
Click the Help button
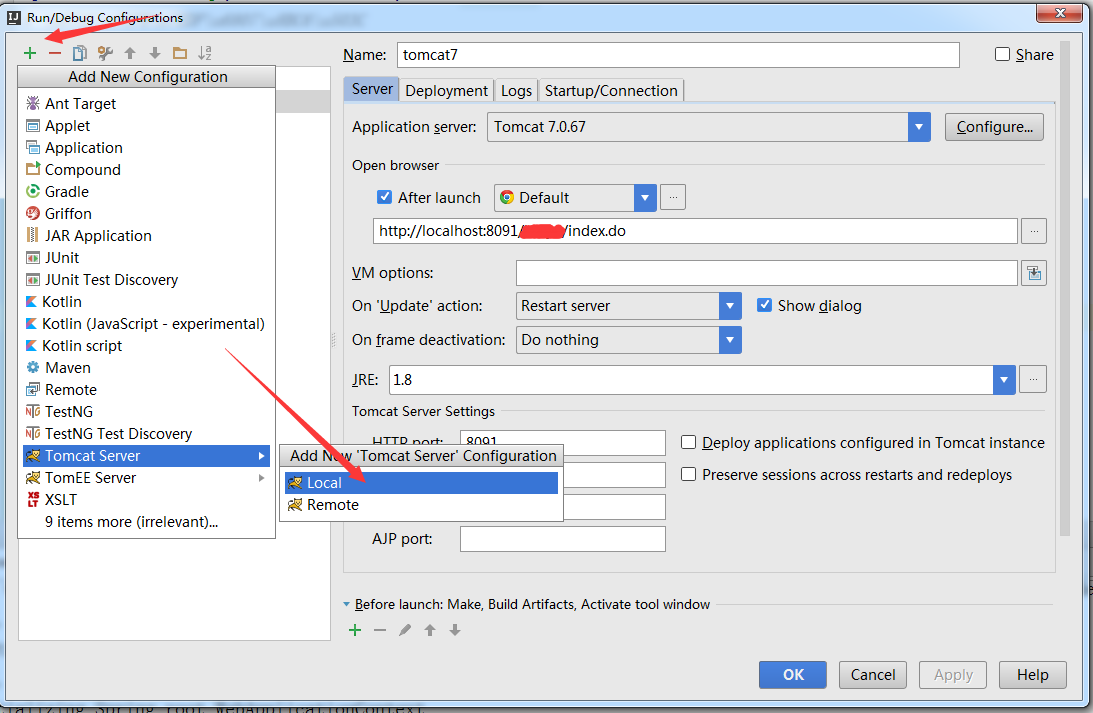(1032, 675)
